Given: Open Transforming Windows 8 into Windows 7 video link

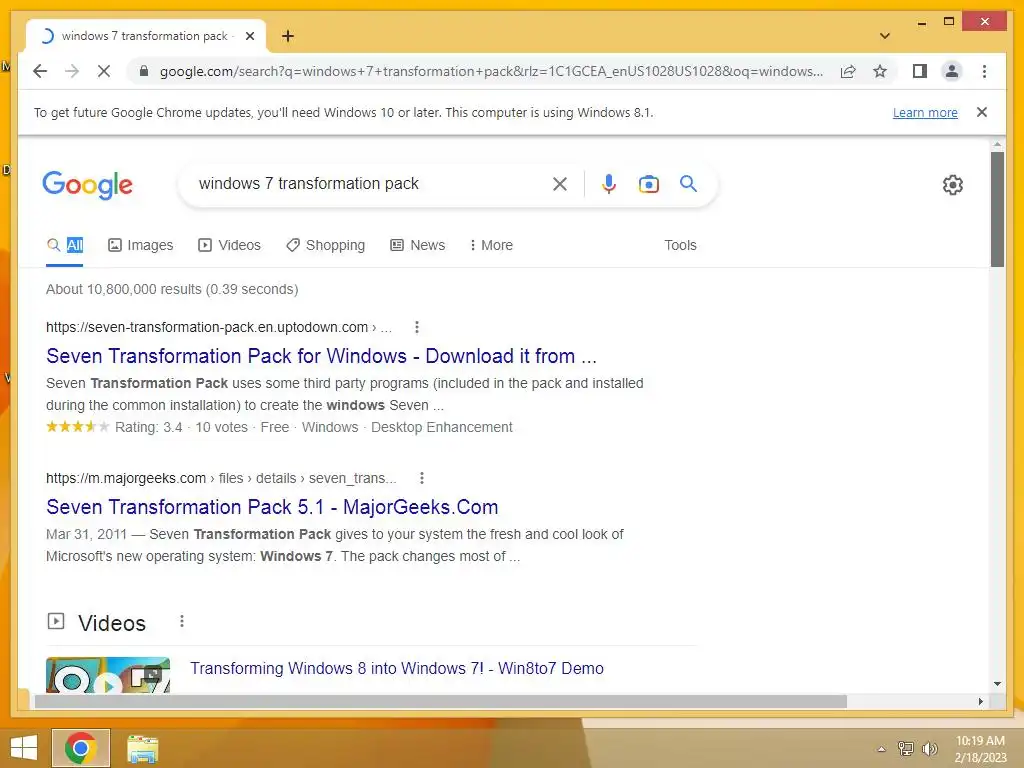Looking at the screenshot, I should 397,669.
